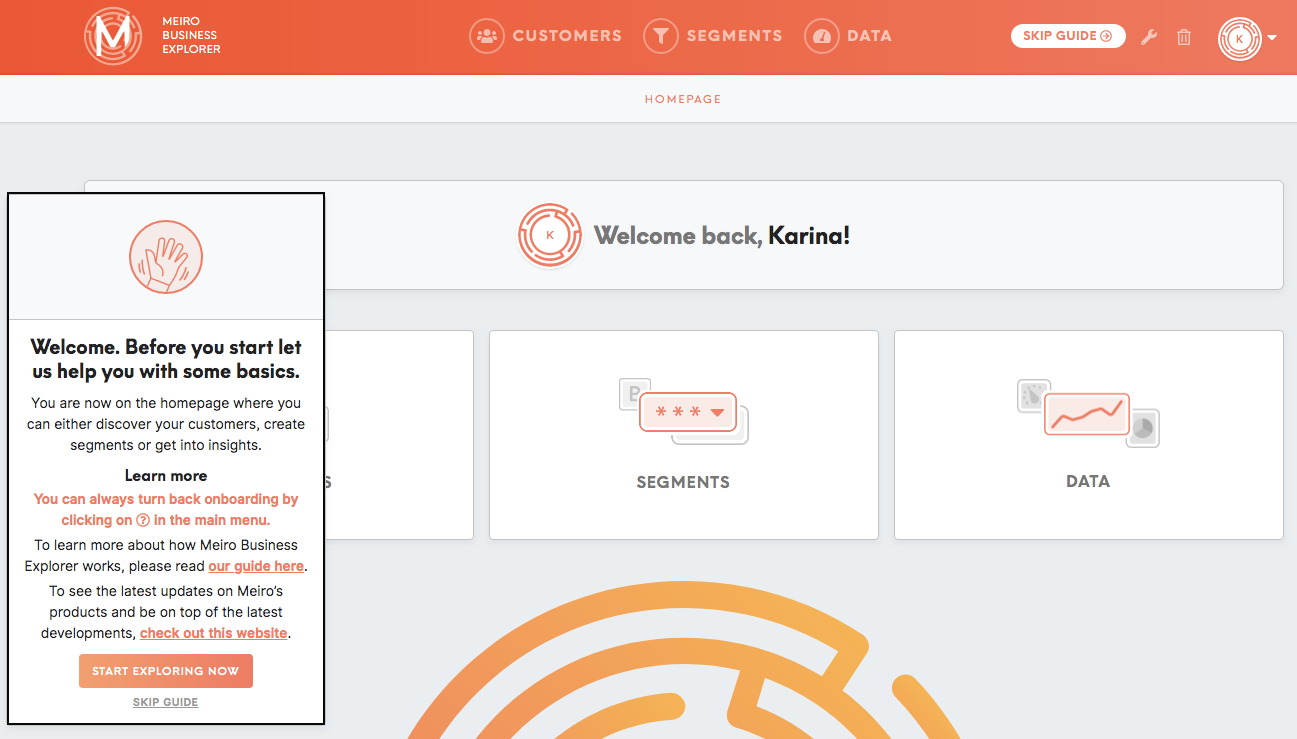Click the help question mark icon in guide text

tap(143, 520)
